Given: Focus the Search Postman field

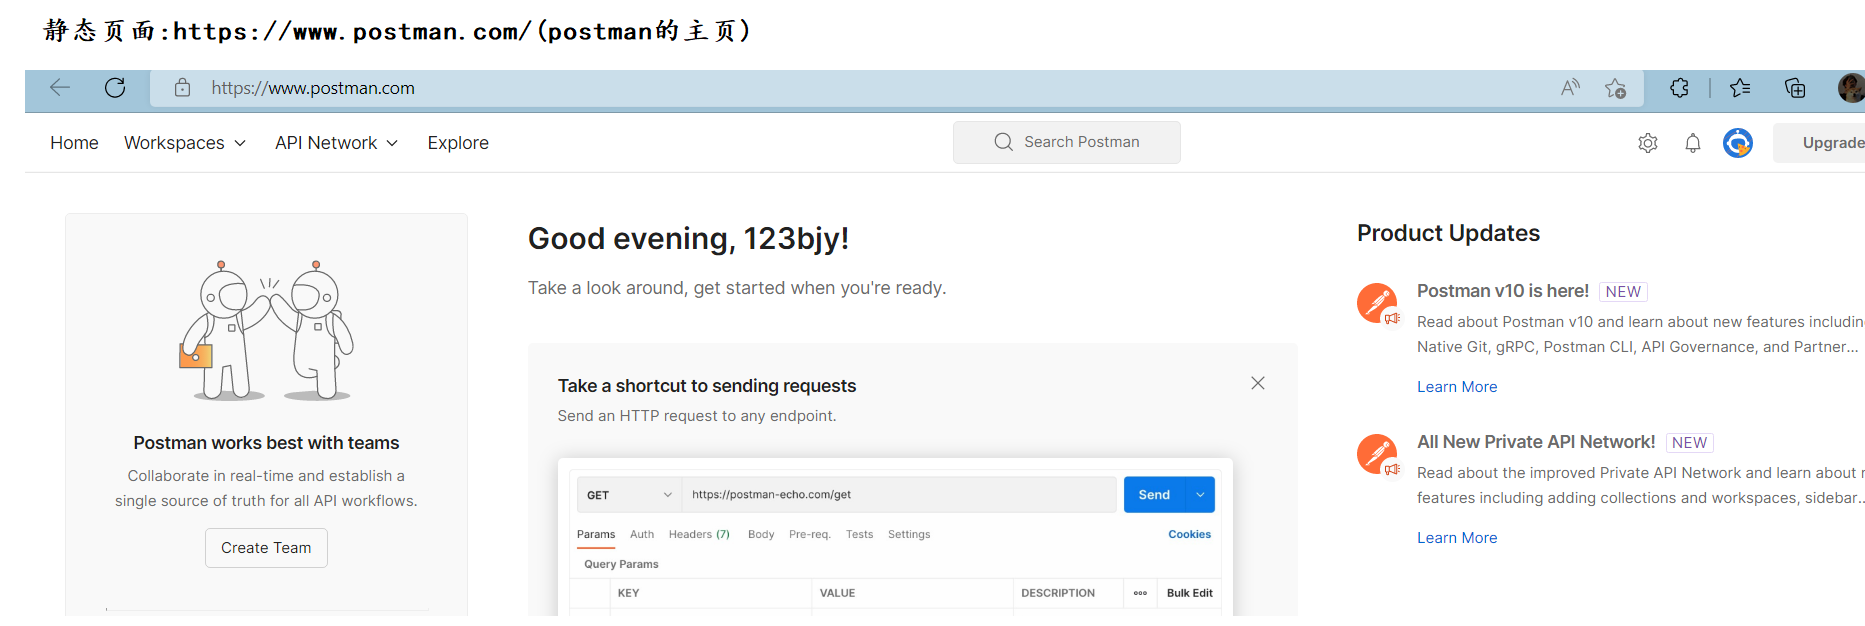Looking at the screenshot, I should 1066,142.
